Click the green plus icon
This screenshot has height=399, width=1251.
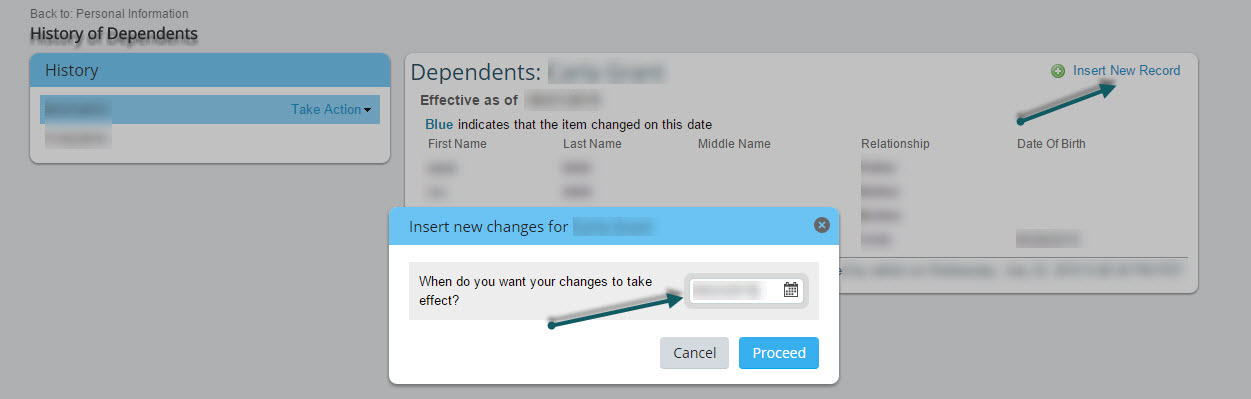(1058, 71)
